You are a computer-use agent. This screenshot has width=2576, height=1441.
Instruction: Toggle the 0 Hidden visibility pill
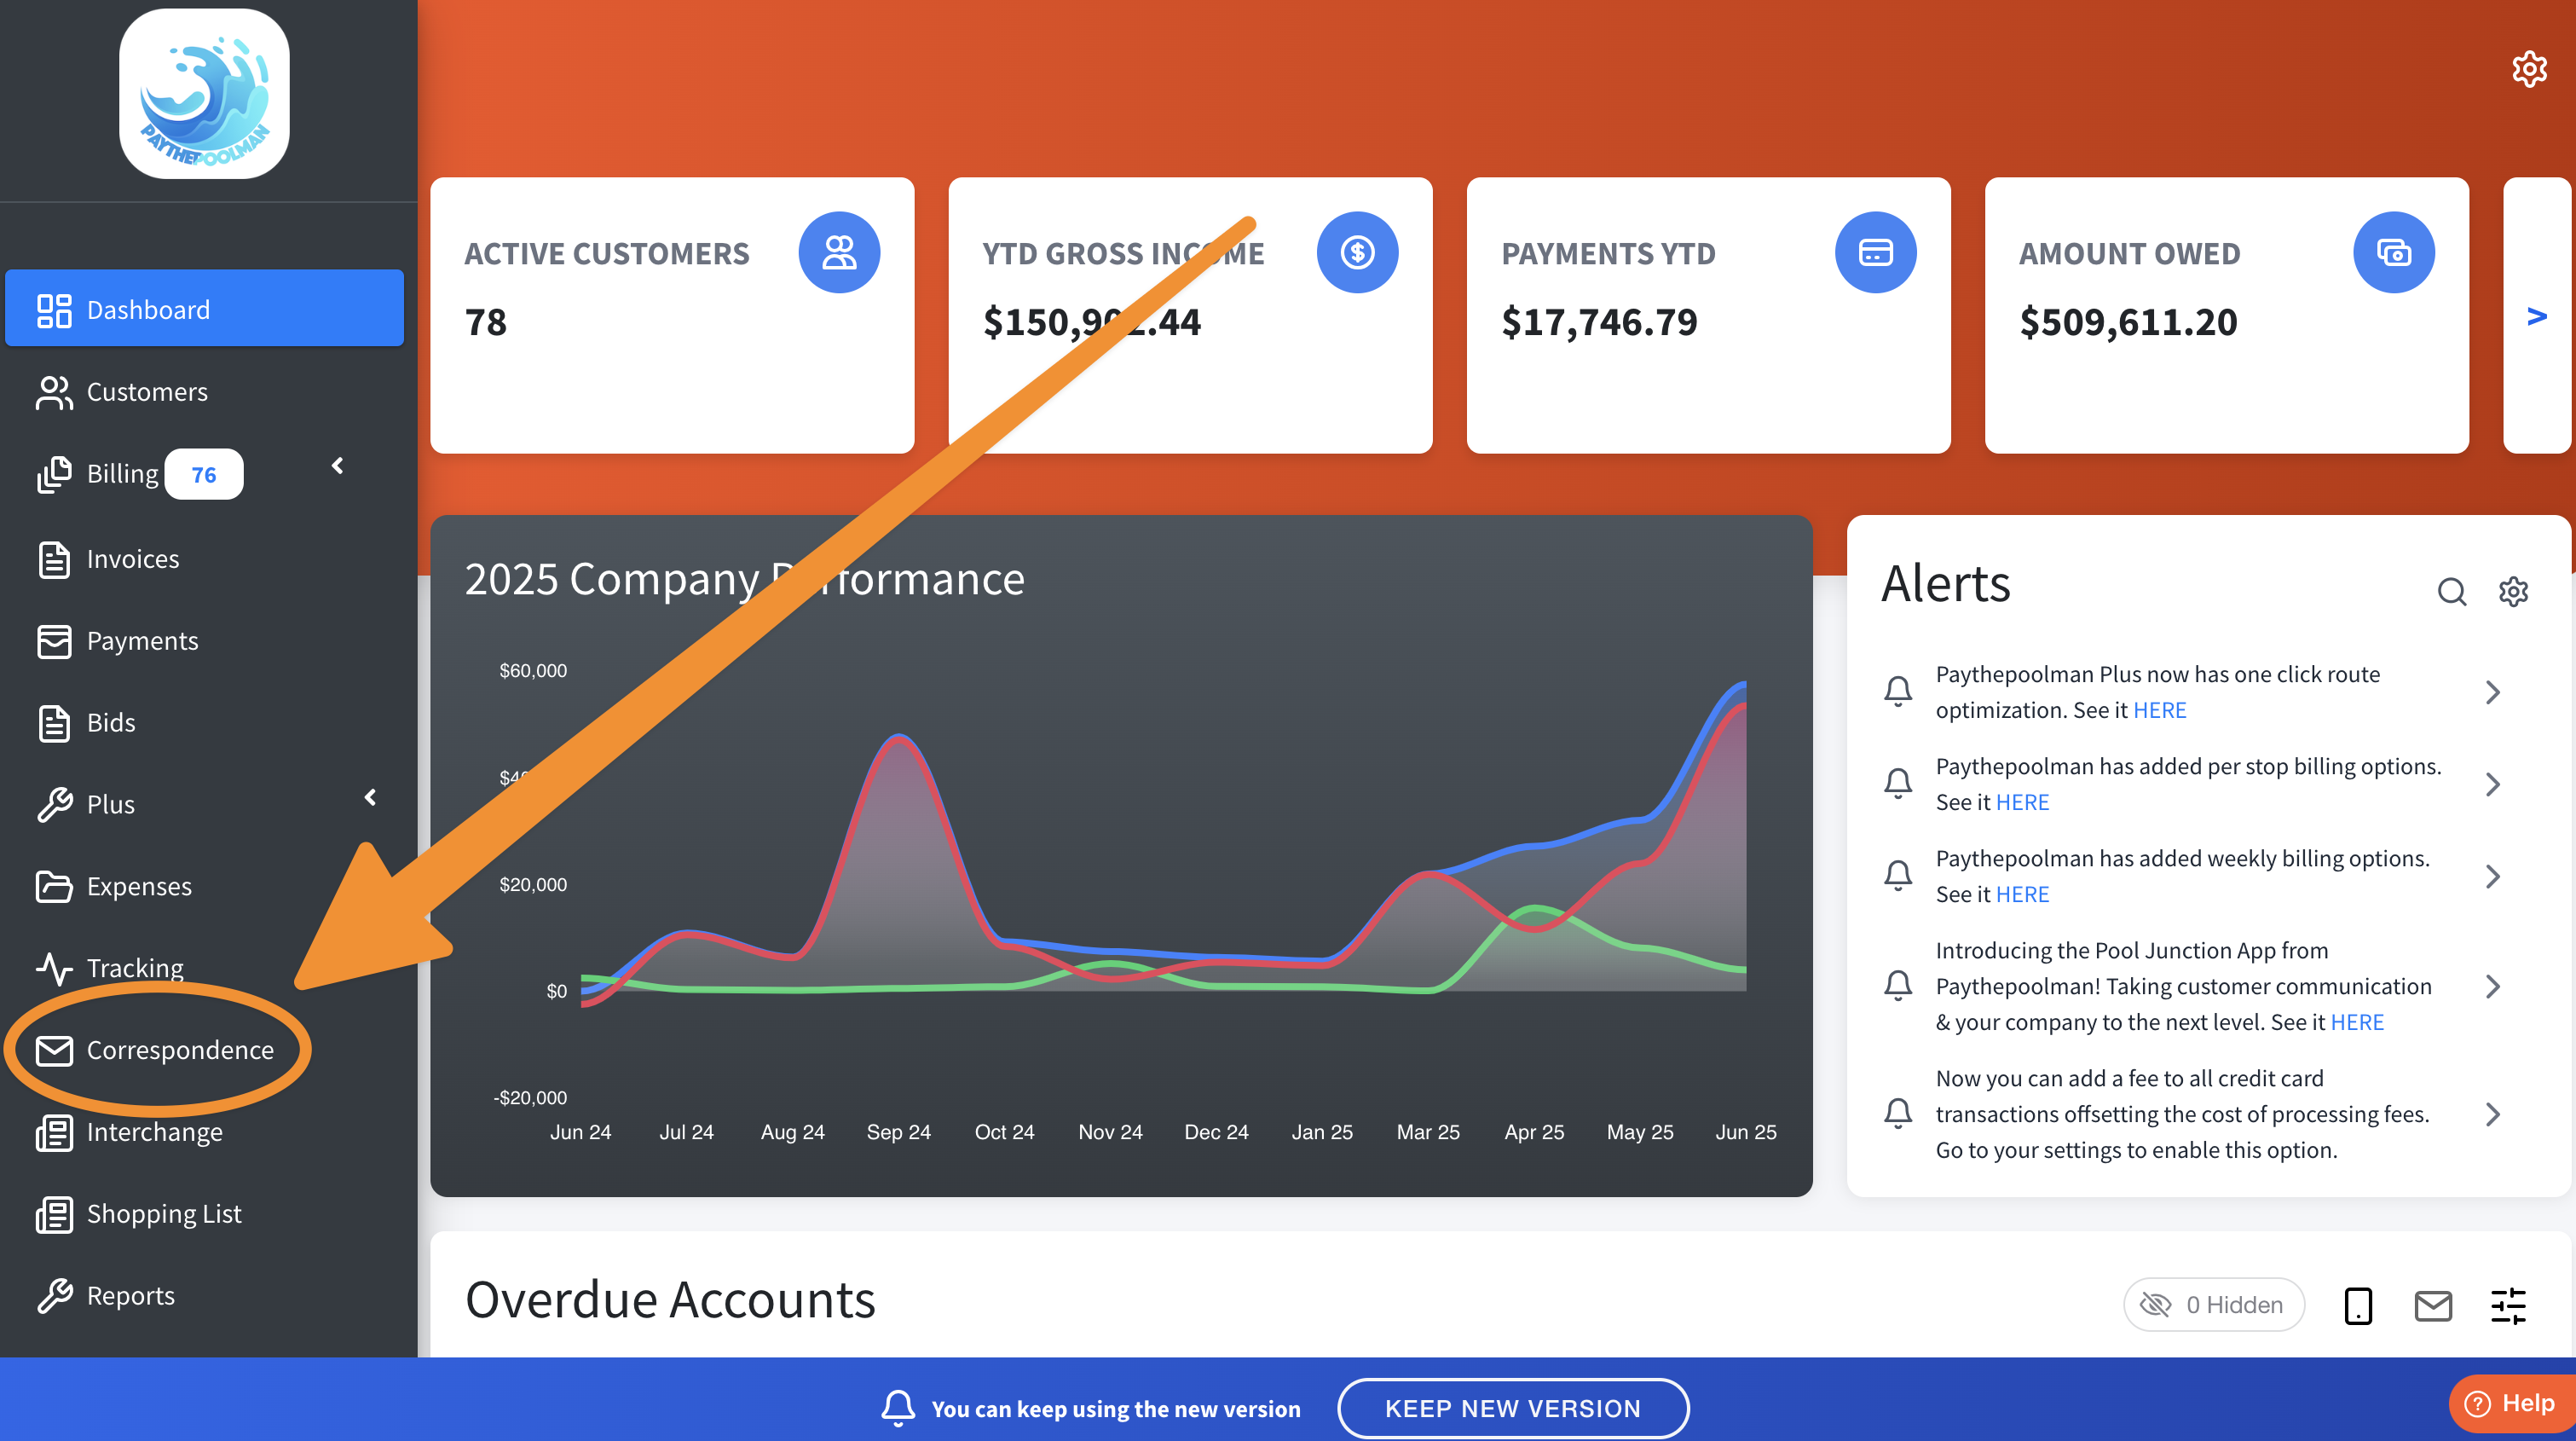click(x=2213, y=1305)
